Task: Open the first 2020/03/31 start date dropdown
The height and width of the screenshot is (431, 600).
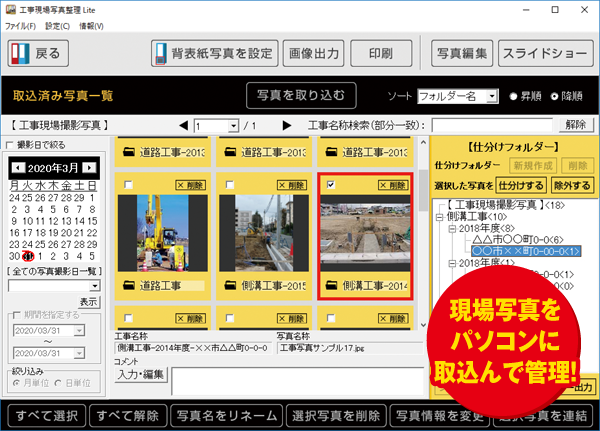Action: click(79, 330)
